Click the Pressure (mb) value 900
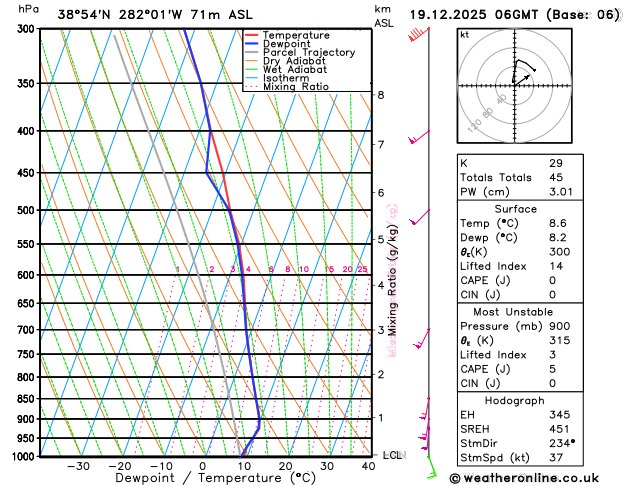The image size is (629, 486). [x=560, y=326]
